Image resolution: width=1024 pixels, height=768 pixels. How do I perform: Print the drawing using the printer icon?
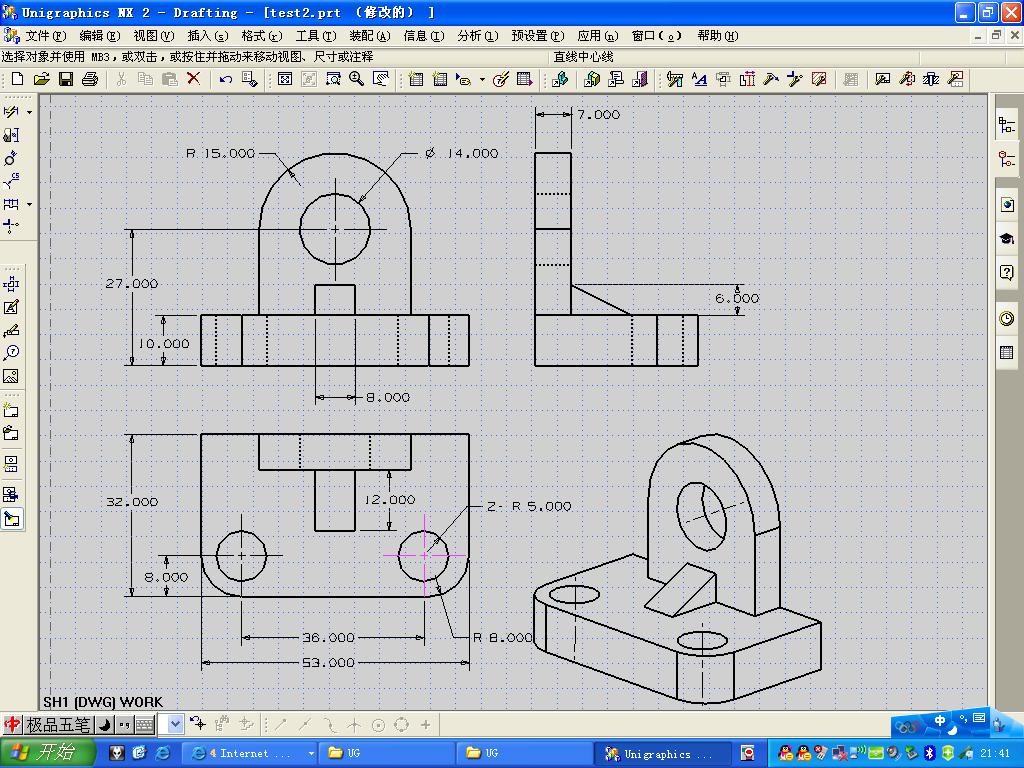click(89, 79)
